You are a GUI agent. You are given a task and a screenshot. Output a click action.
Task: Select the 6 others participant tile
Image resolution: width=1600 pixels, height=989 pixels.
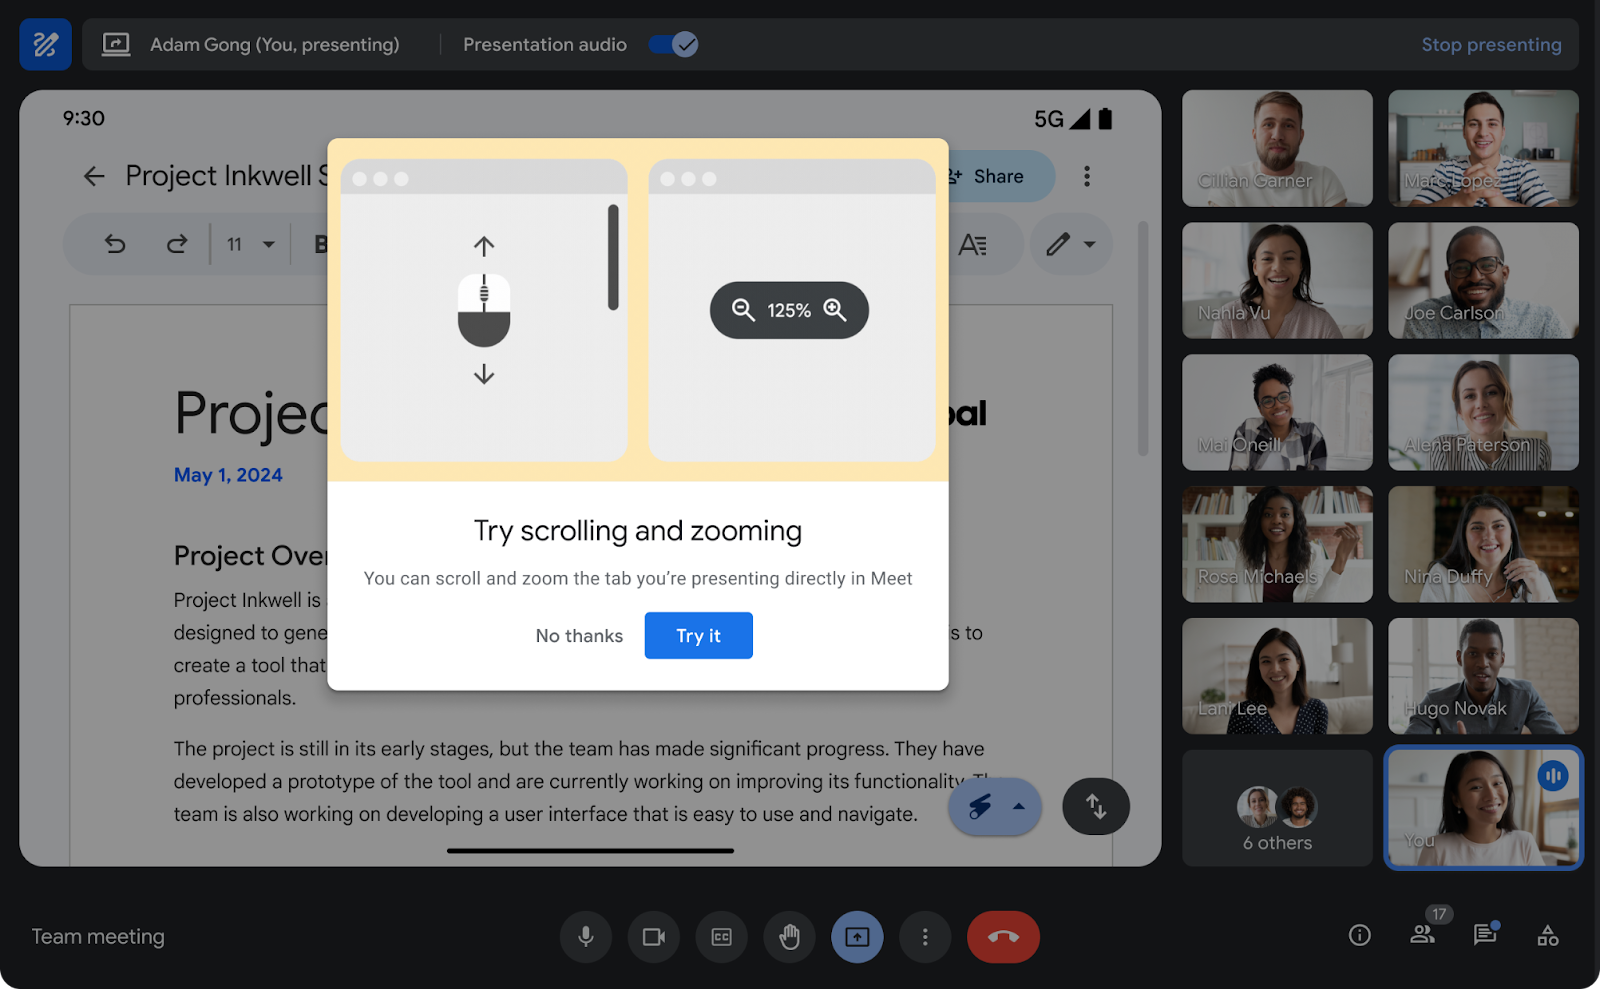[1277, 808]
